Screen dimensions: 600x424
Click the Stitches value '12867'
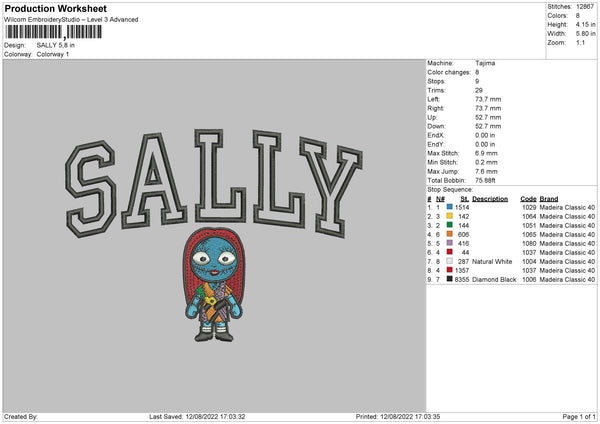(585, 7)
